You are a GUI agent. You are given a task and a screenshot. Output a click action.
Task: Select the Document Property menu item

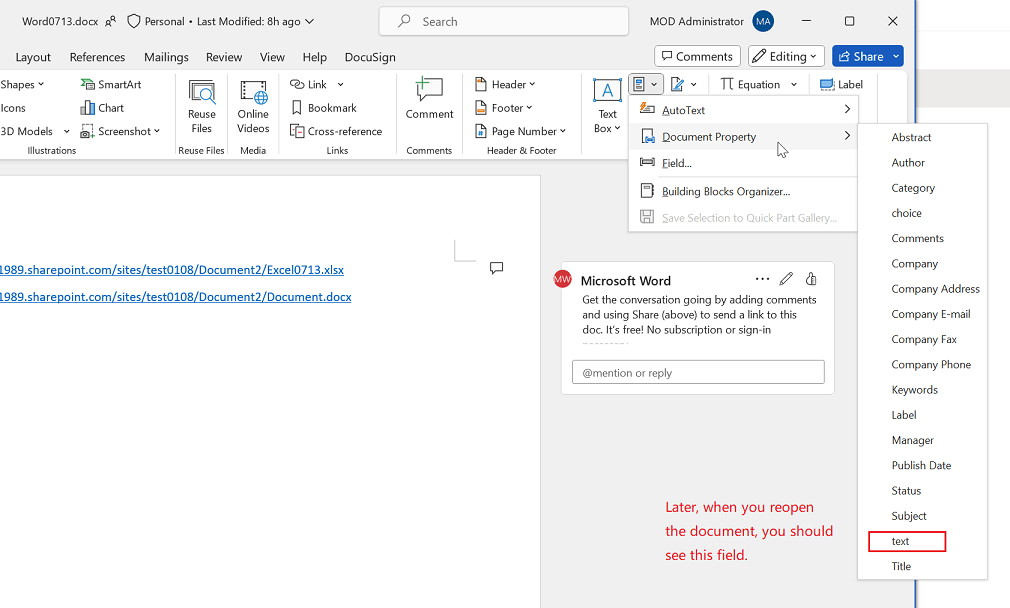click(x=743, y=137)
